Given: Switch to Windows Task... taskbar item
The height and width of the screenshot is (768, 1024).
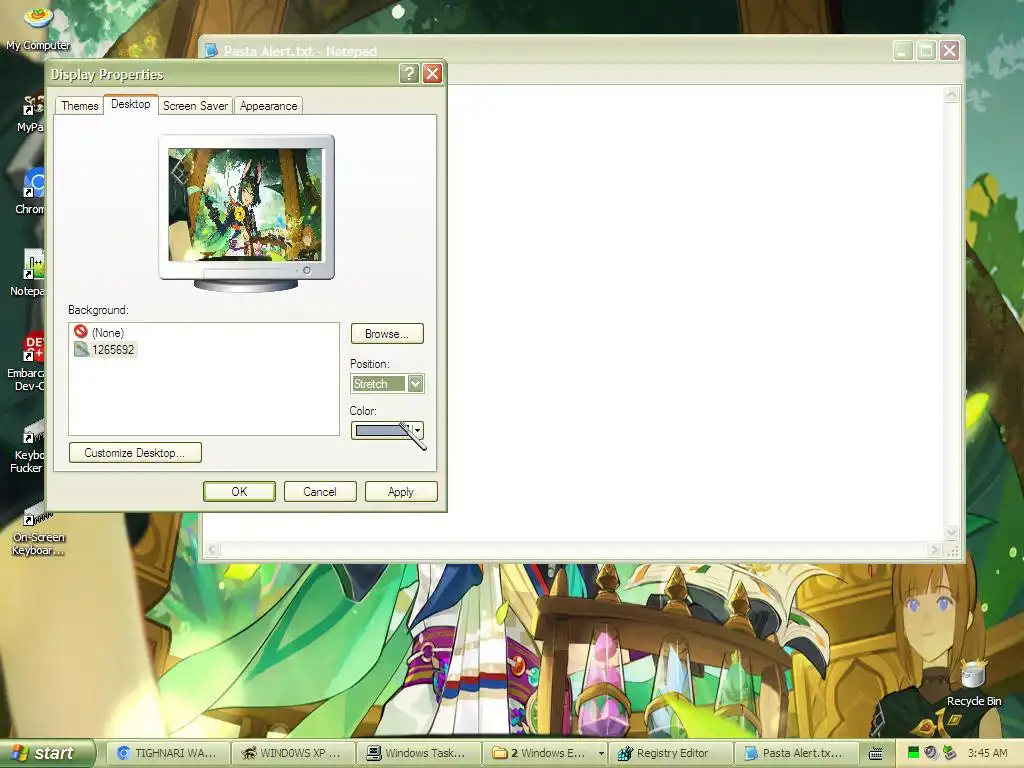Looking at the screenshot, I should [x=418, y=753].
